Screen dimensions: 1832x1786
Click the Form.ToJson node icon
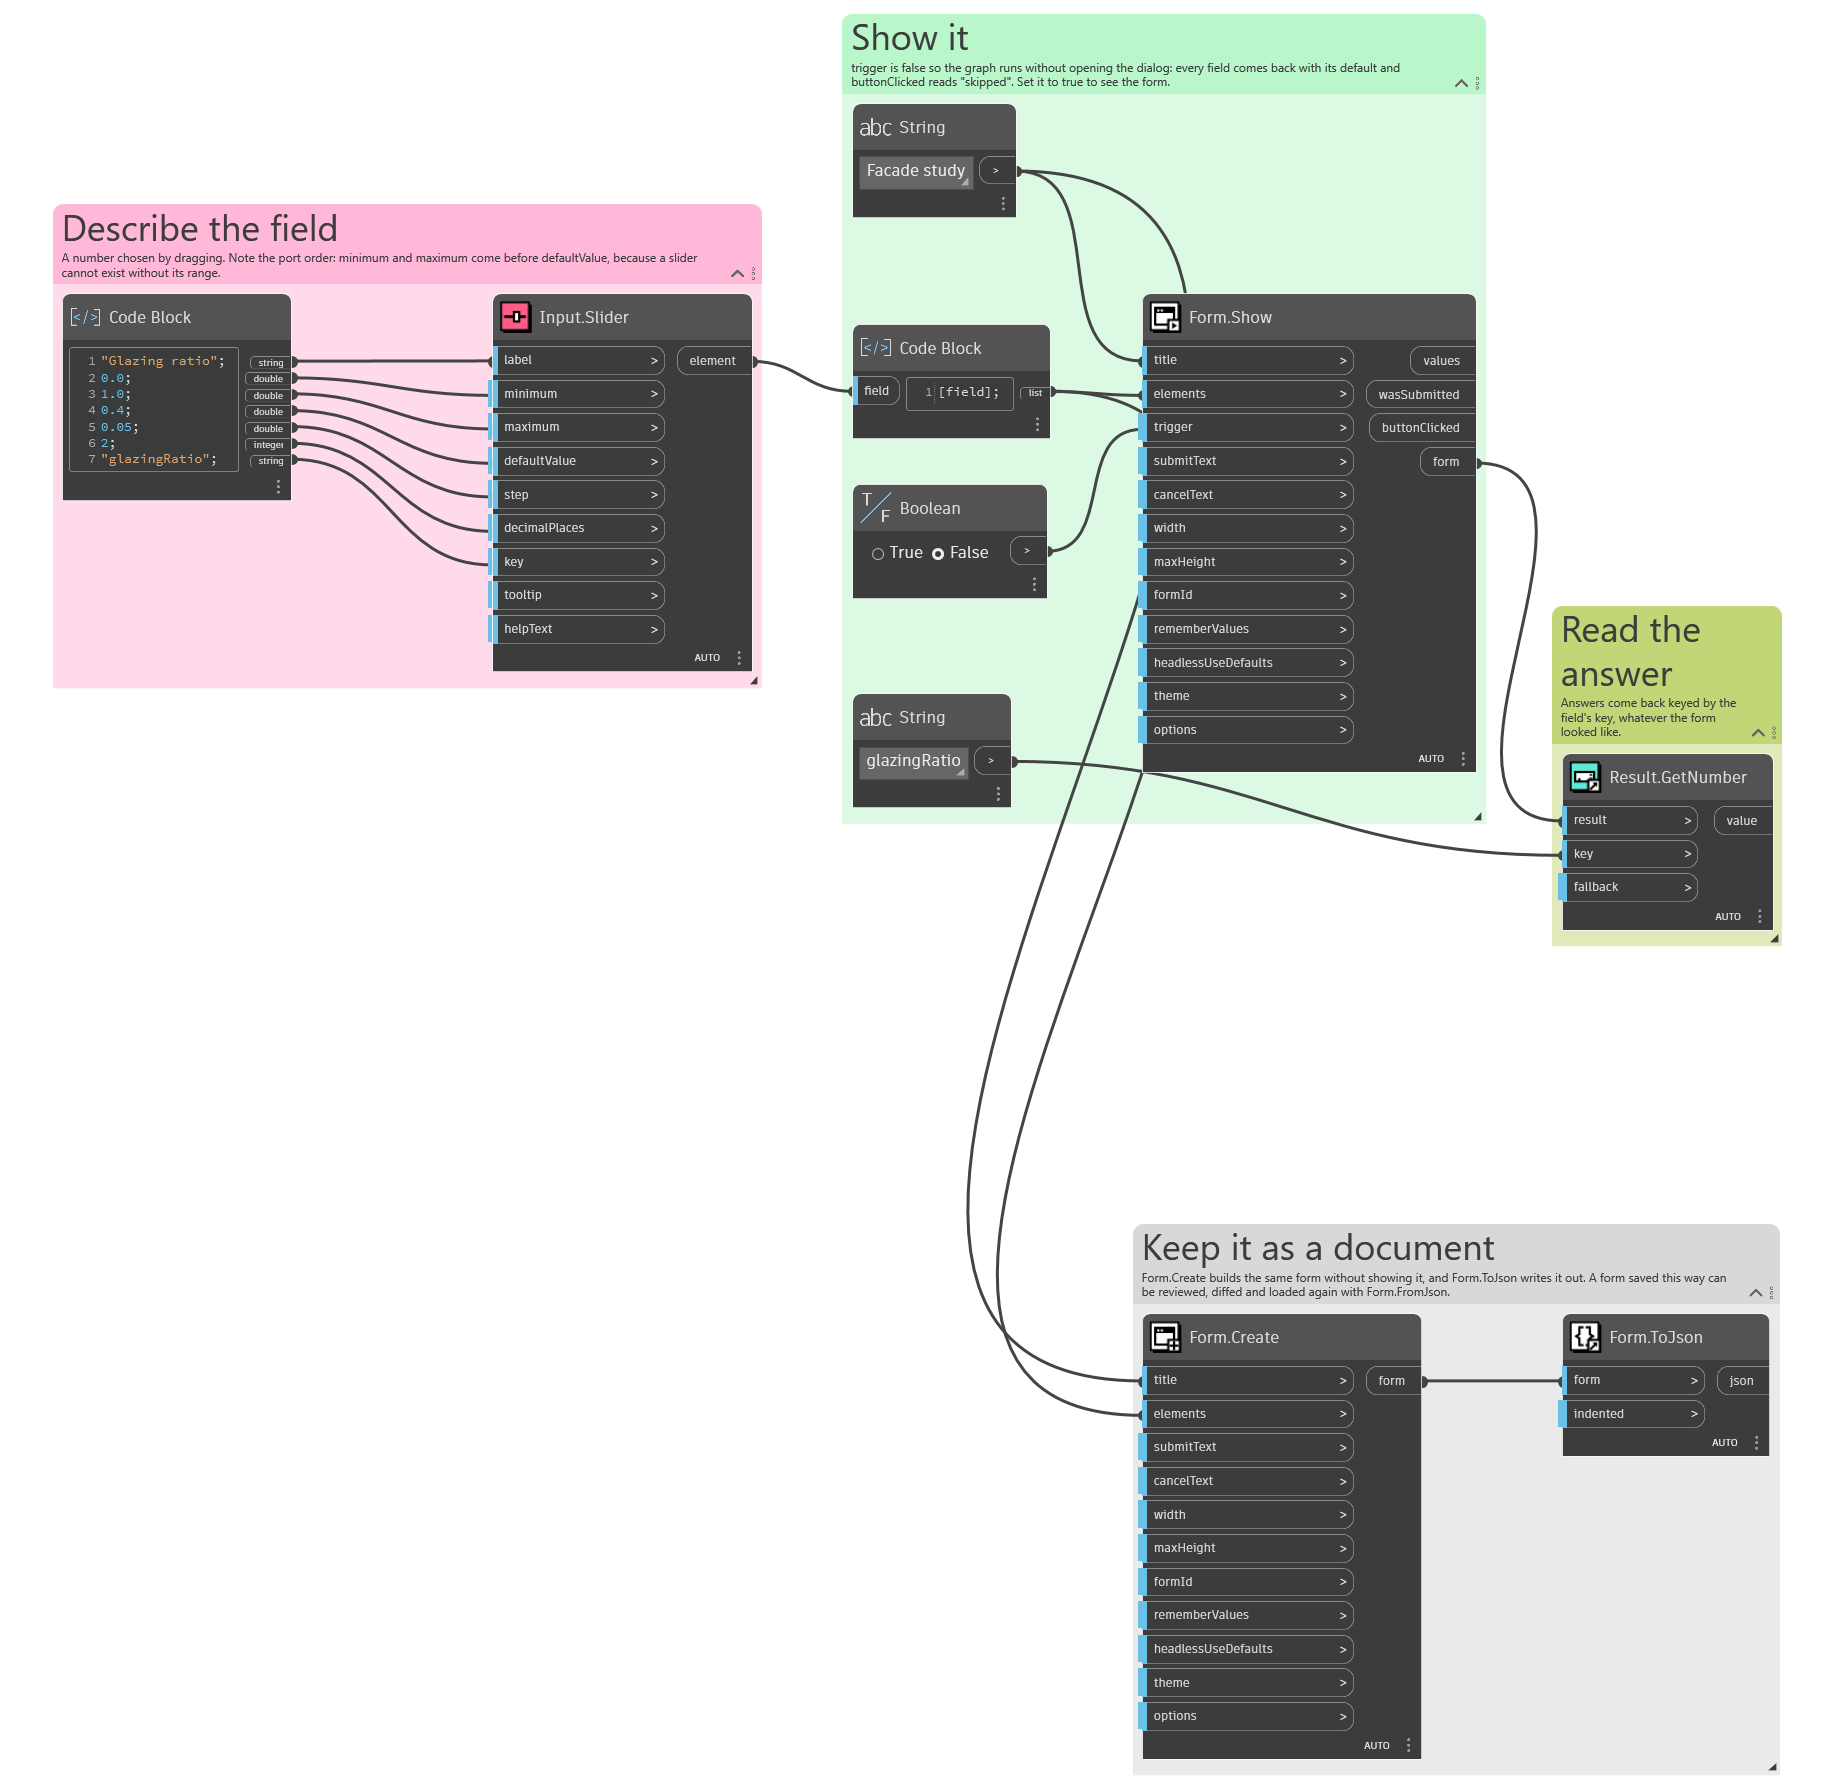pos(1585,1337)
